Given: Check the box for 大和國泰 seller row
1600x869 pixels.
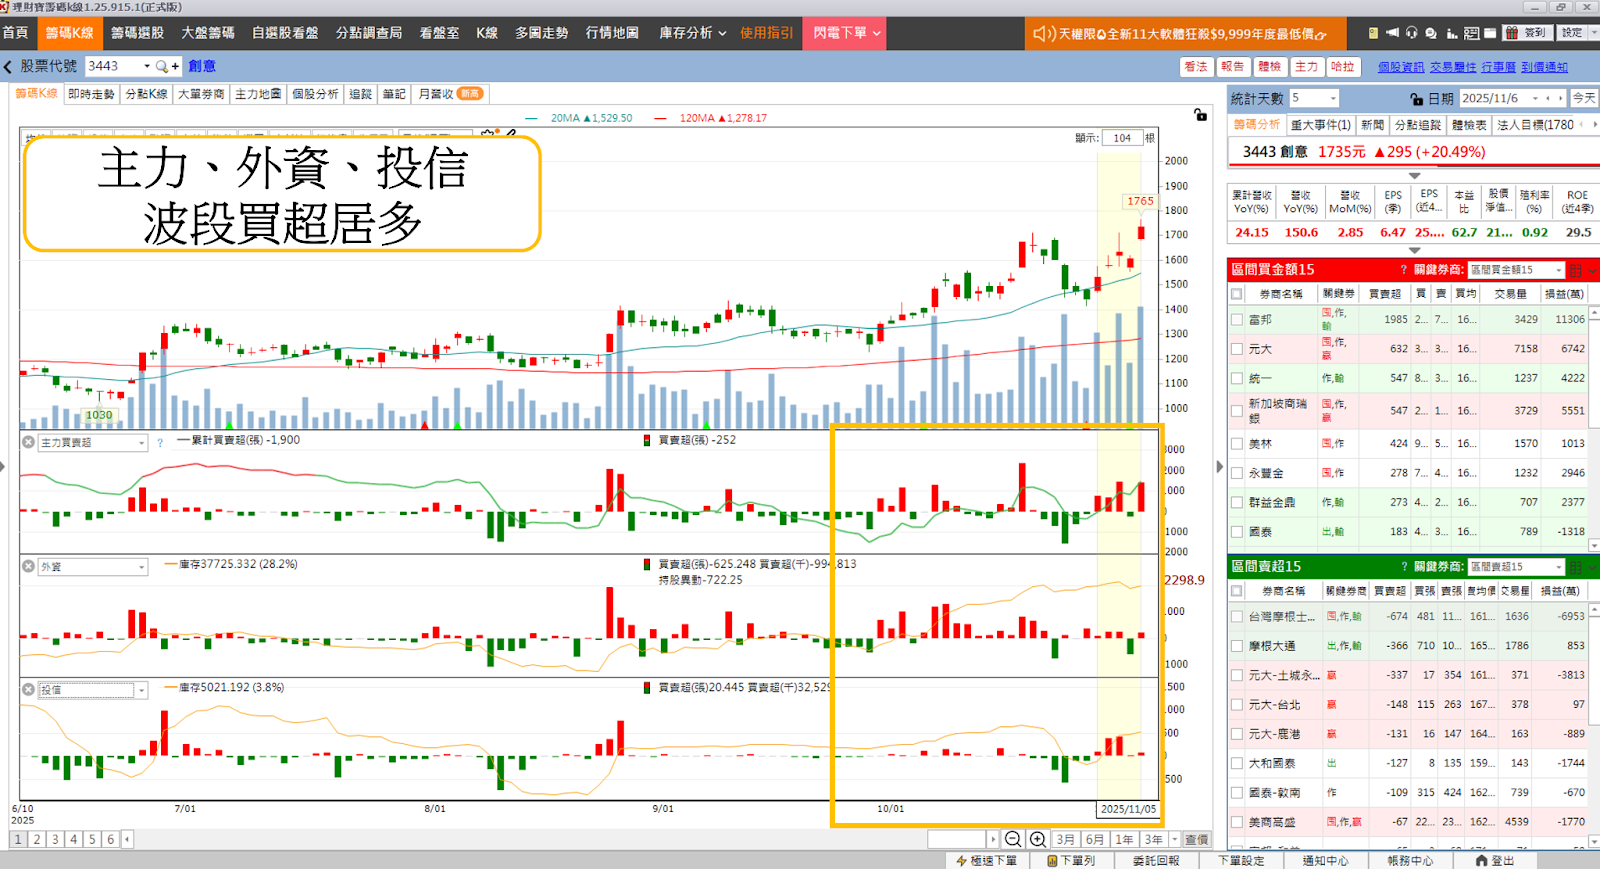Looking at the screenshot, I should tap(1237, 763).
